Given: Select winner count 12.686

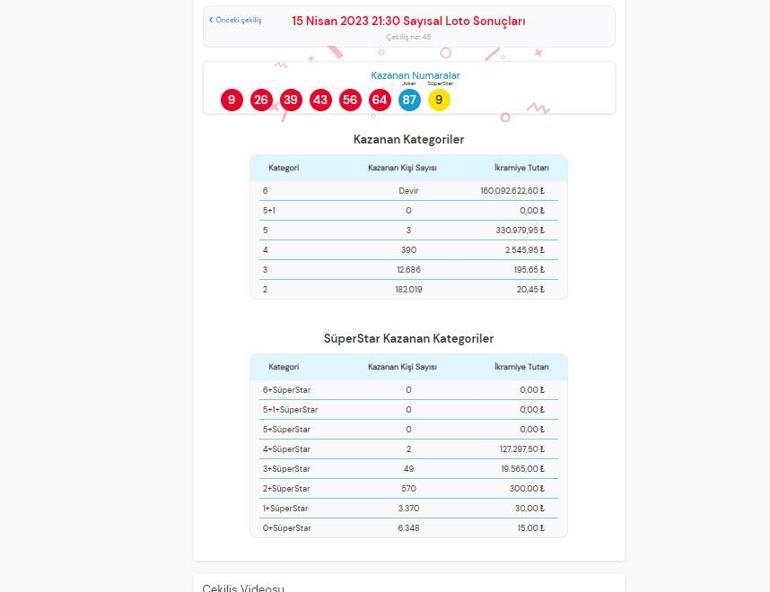Looking at the screenshot, I should pos(409,269).
